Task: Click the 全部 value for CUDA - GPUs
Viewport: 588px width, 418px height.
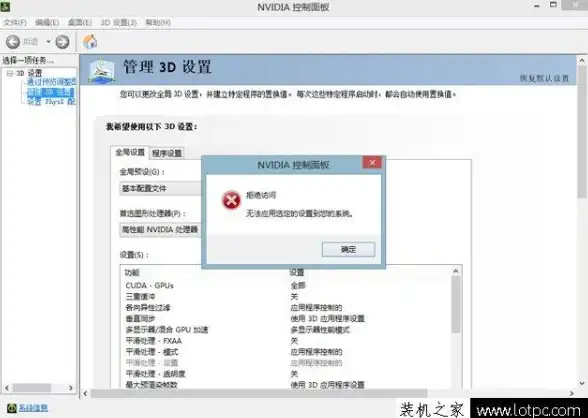Action: coord(298,285)
